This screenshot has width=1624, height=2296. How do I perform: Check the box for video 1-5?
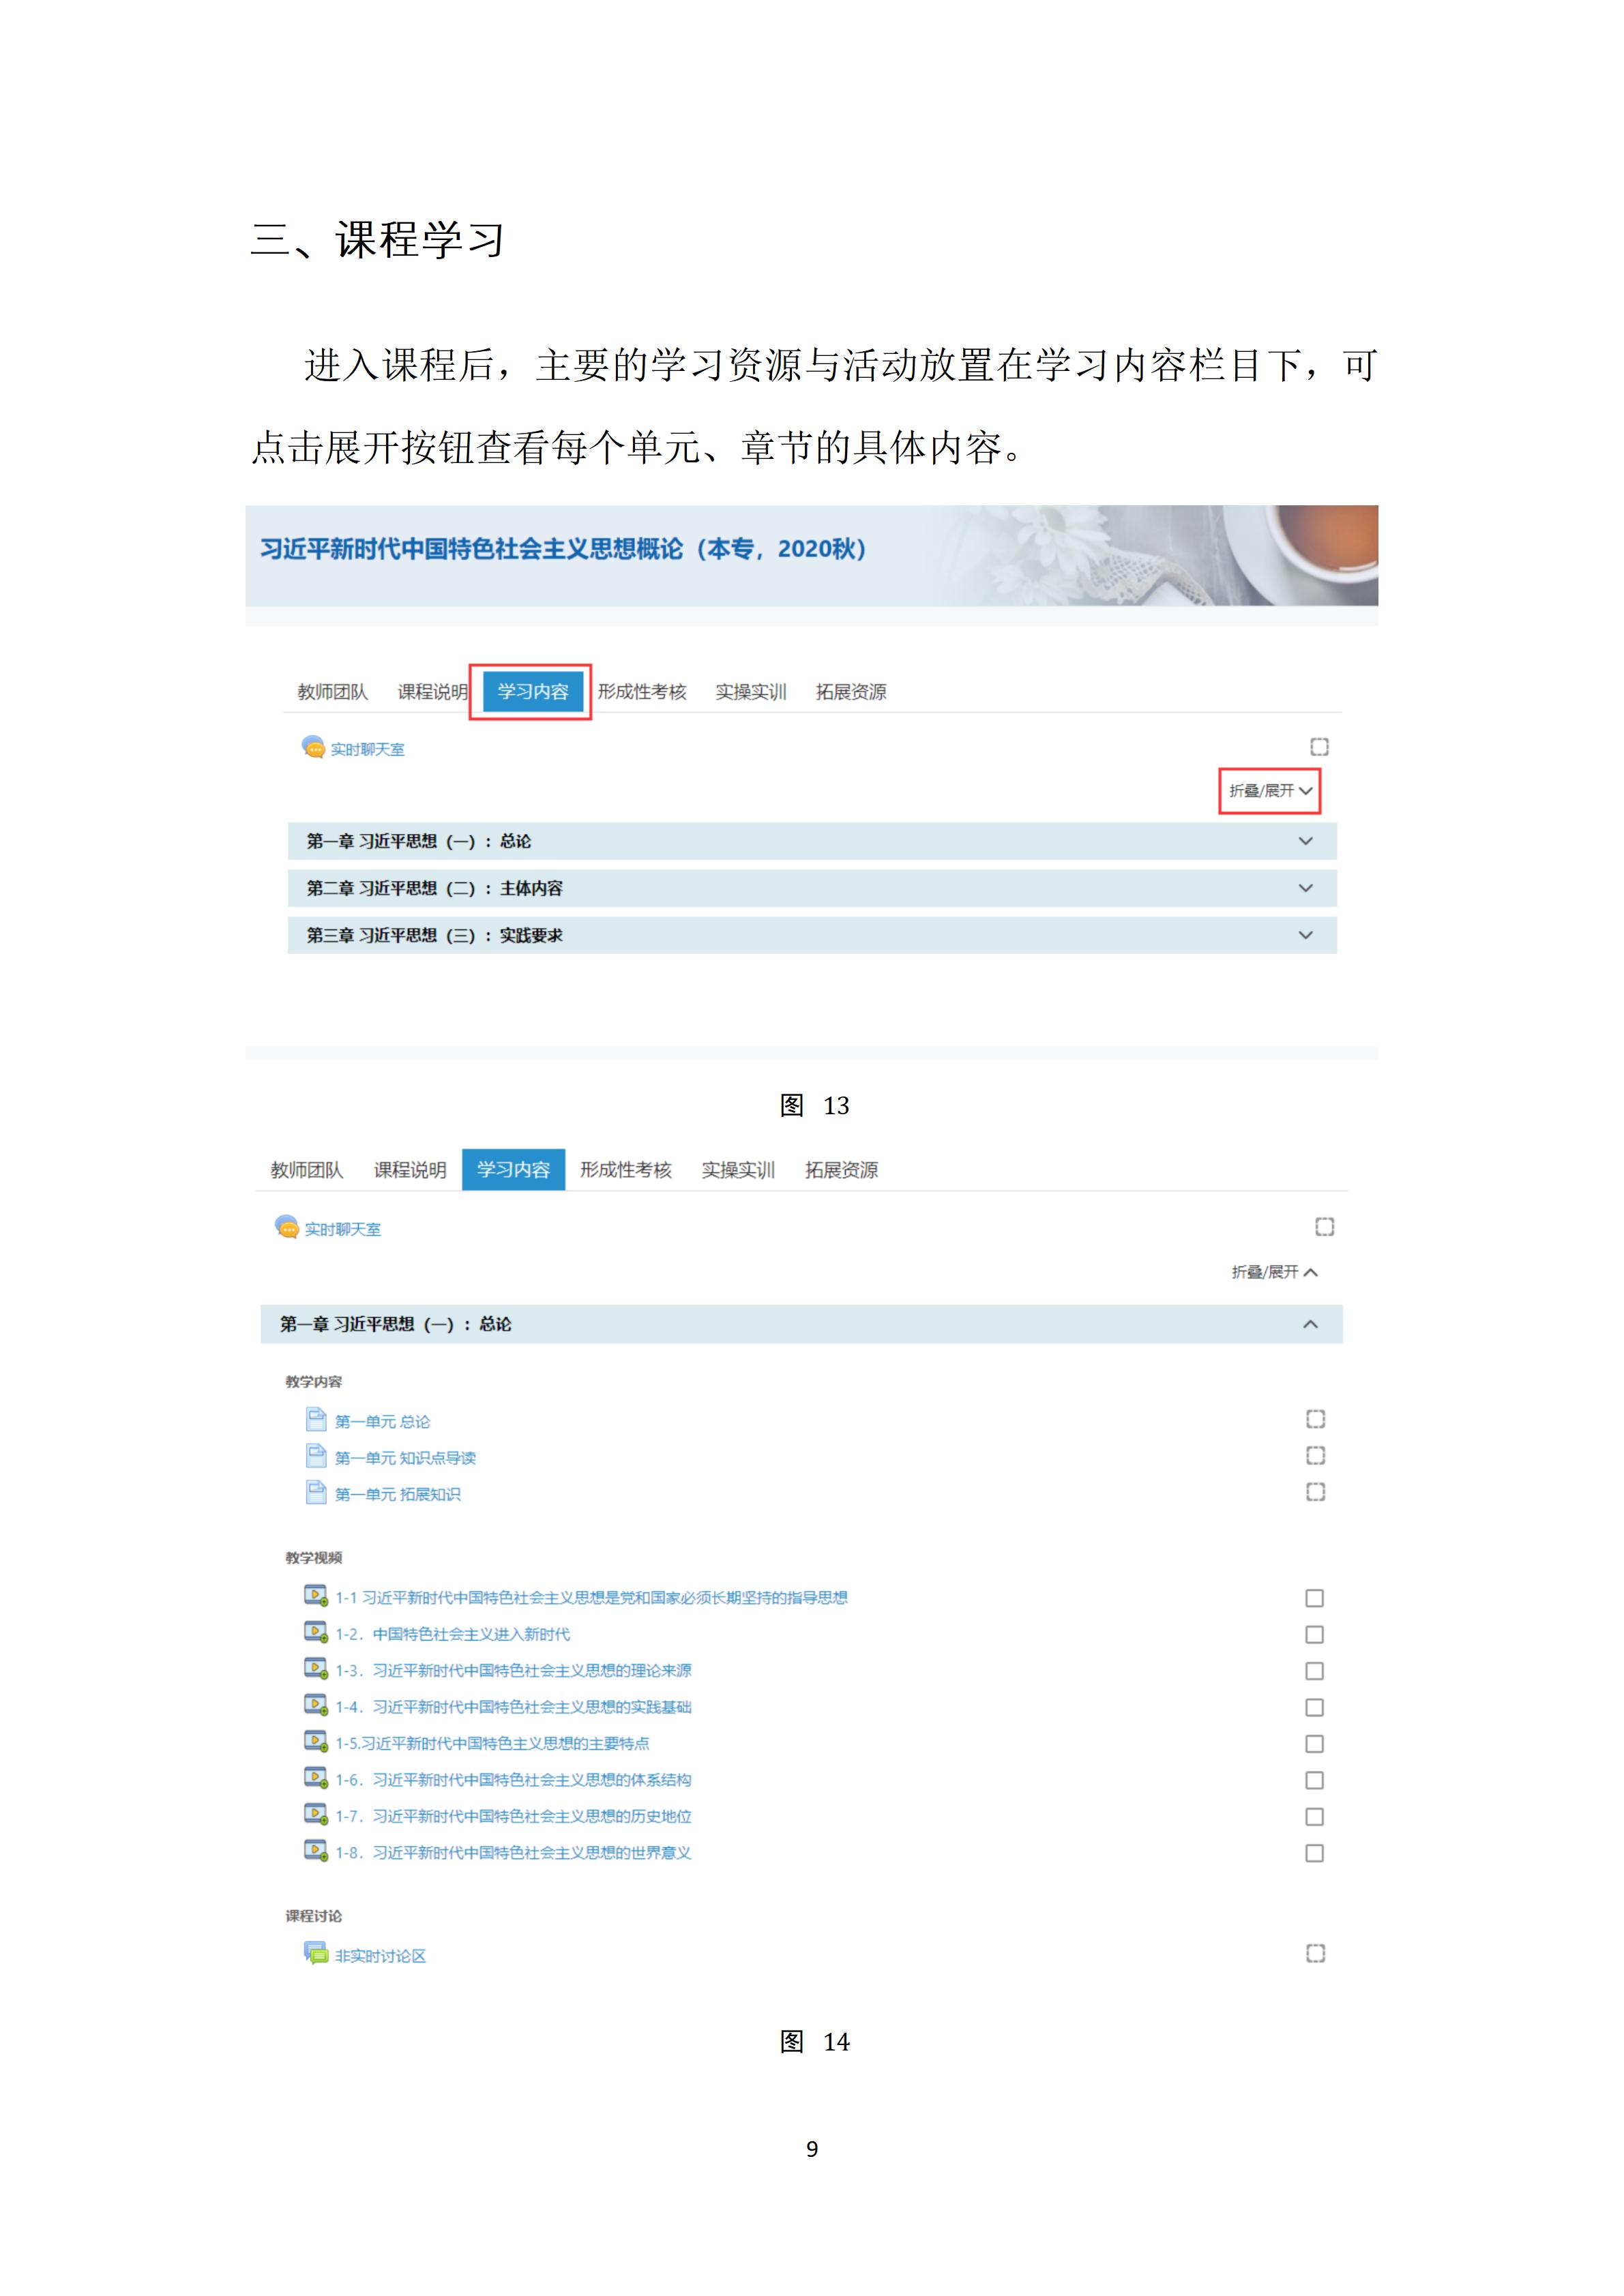[x=1315, y=1744]
